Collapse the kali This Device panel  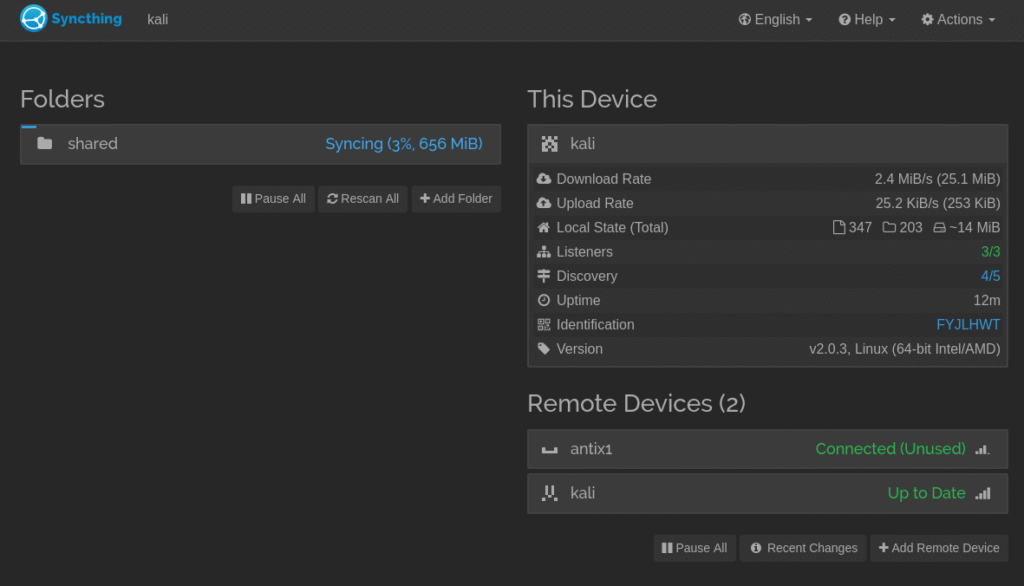pyautogui.click(x=767, y=144)
